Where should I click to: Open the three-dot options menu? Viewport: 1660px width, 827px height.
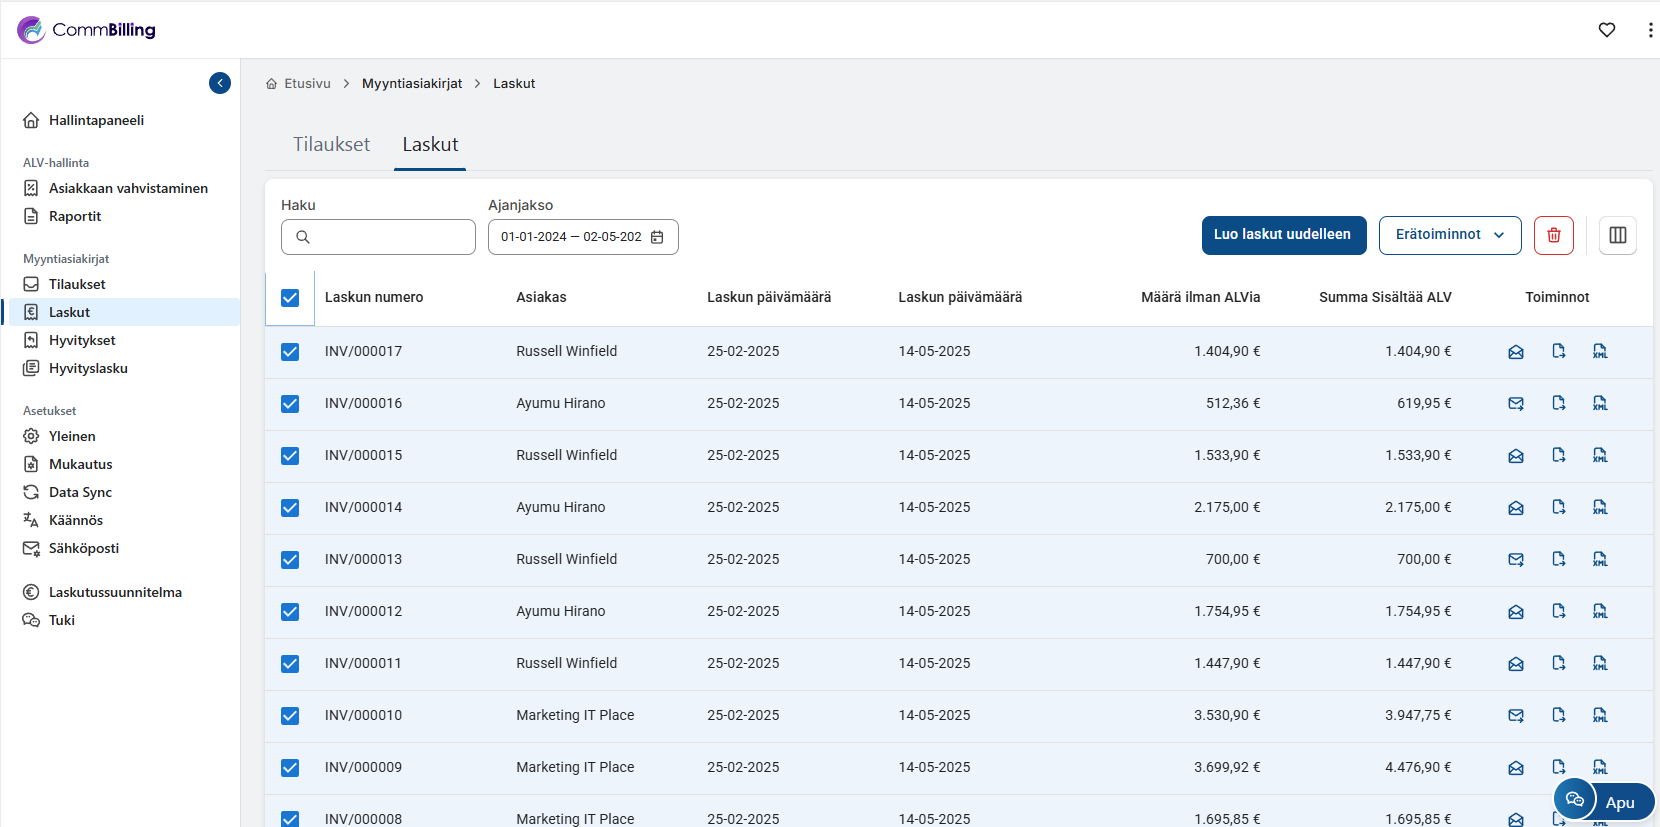1649,30
